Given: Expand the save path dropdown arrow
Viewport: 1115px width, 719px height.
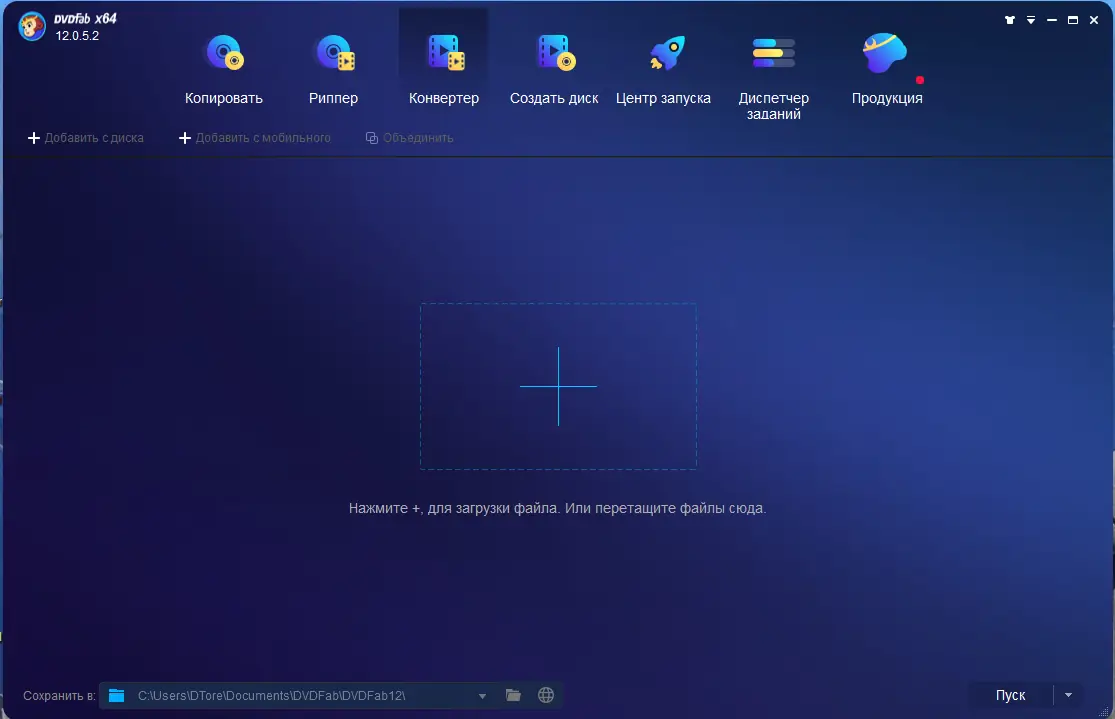Looking at the screenshot, I should coord(482,694).
